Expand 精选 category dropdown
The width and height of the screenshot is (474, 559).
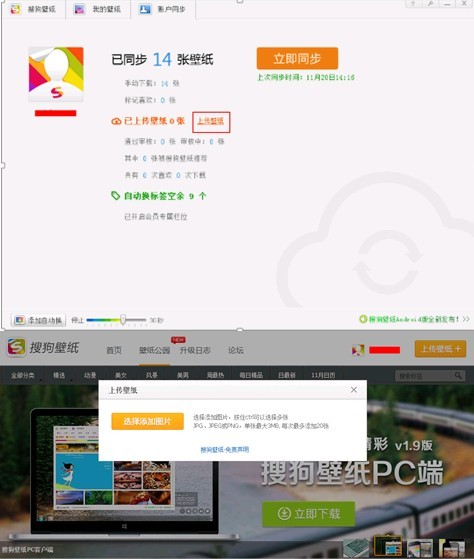point(59,375)
